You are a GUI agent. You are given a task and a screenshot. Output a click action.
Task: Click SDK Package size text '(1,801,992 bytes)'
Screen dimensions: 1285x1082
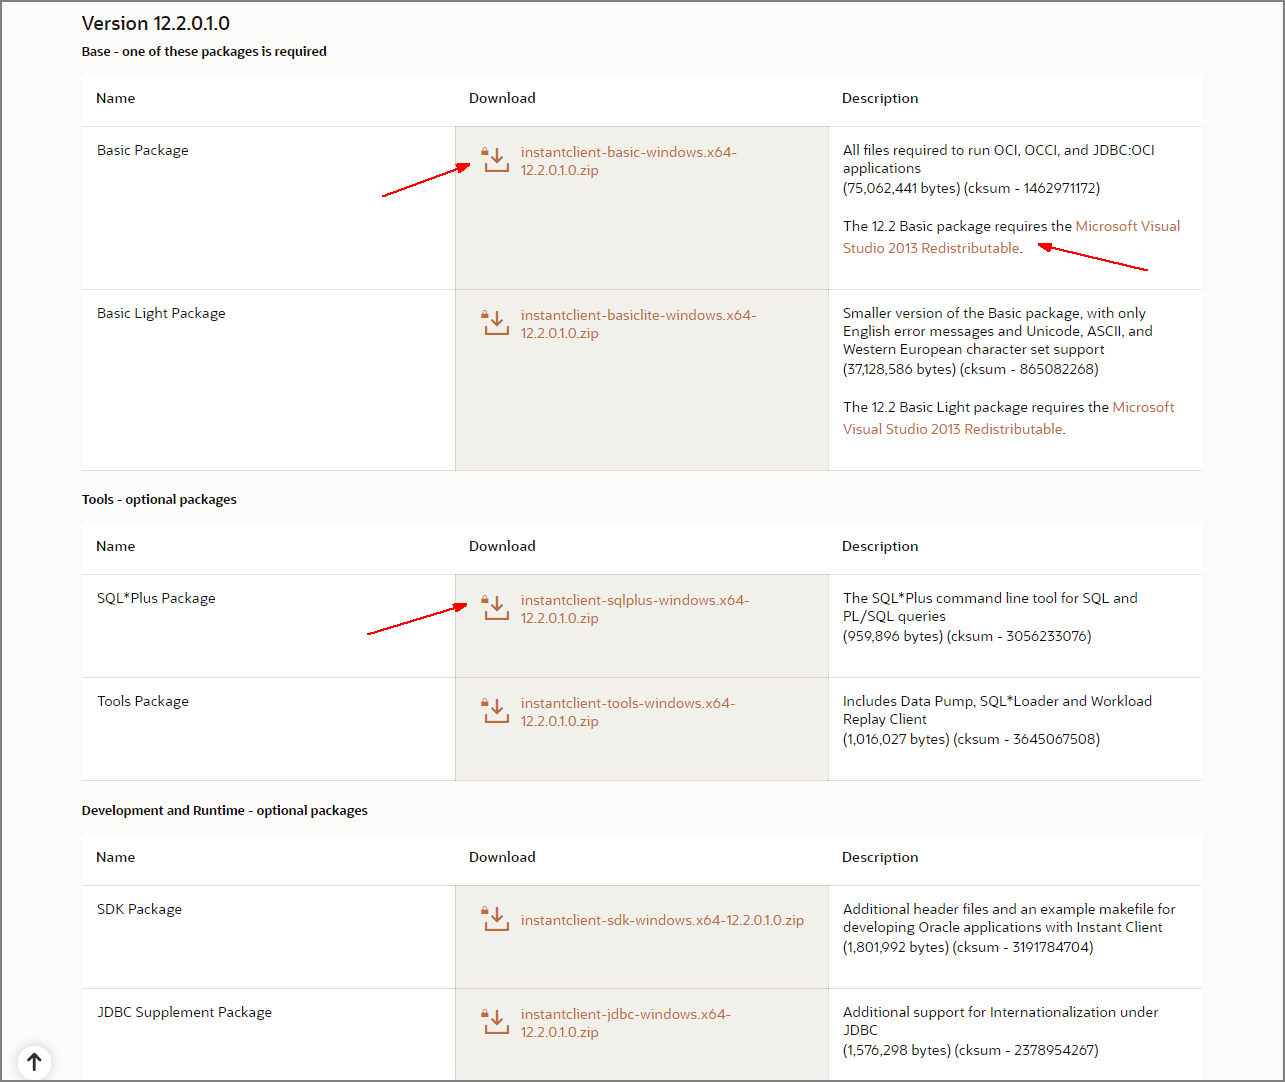point(896,947)
